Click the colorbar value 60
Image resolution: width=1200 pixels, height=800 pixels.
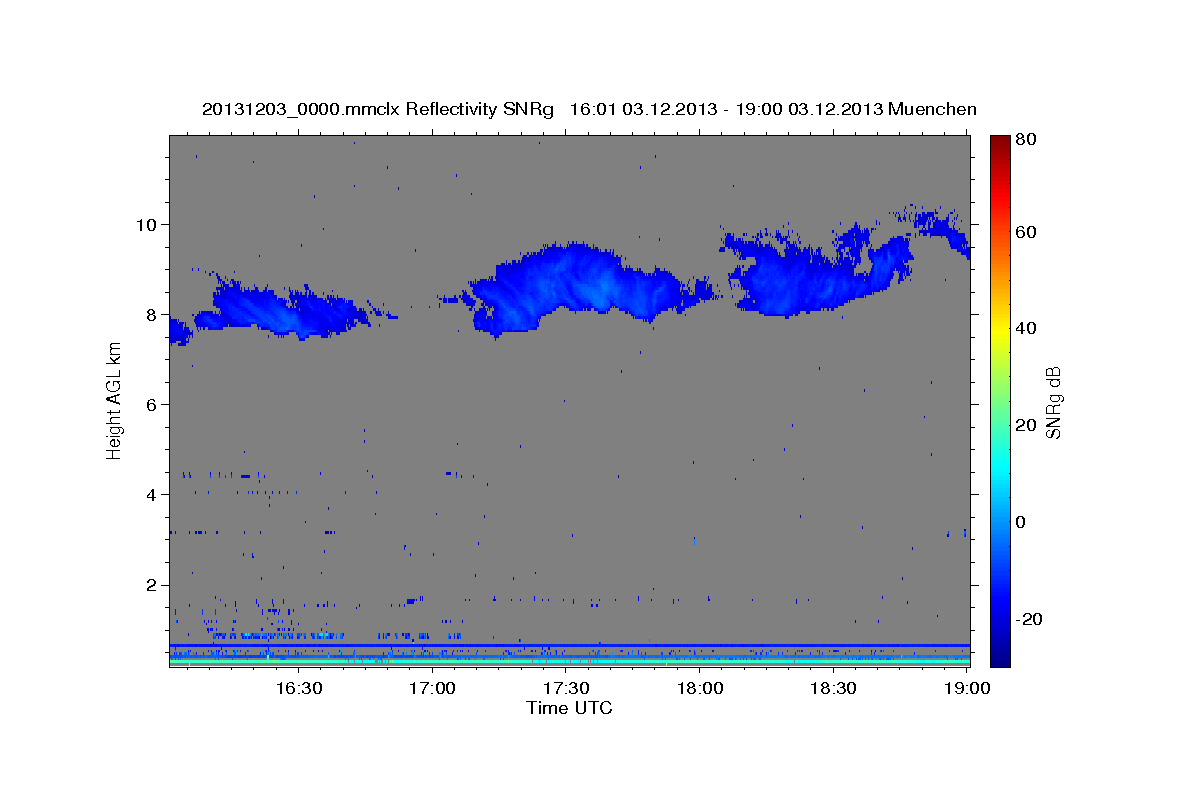coord(1024,232)
